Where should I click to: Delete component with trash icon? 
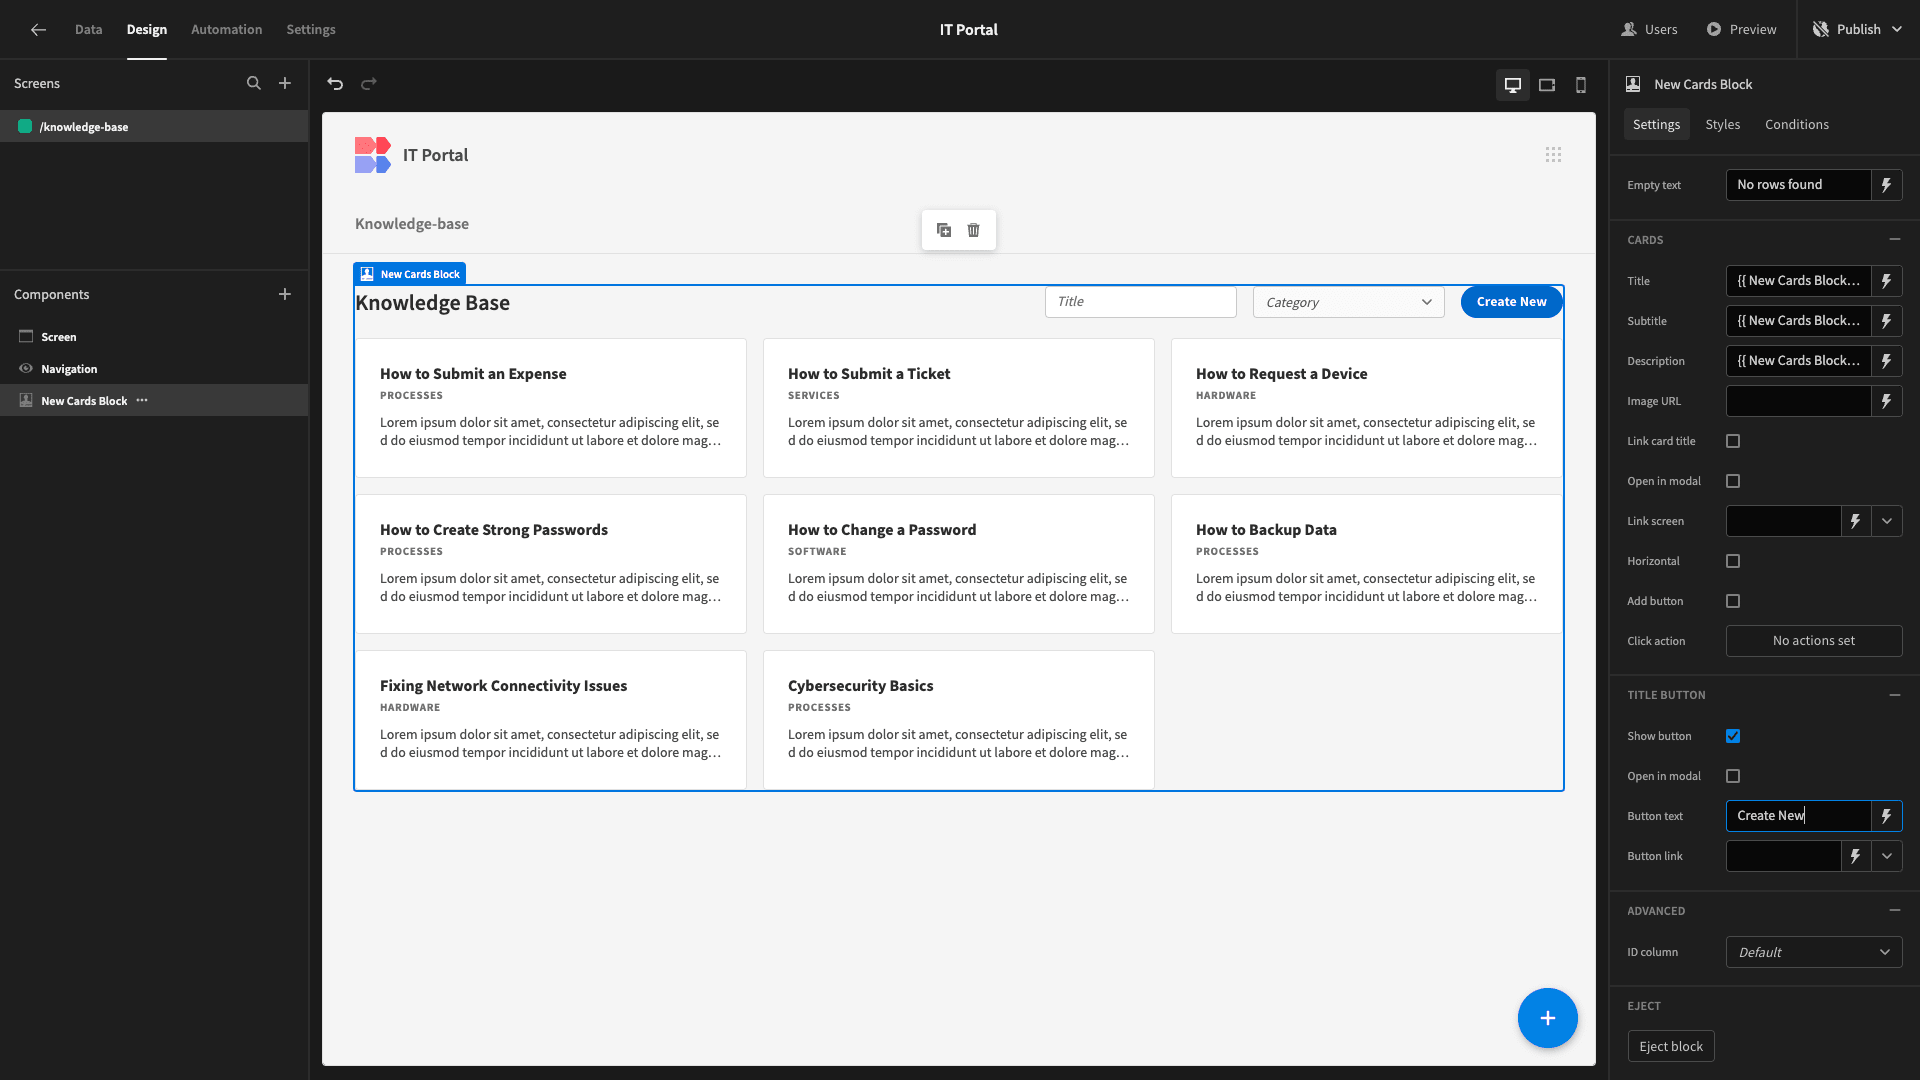tap(974, 230)
